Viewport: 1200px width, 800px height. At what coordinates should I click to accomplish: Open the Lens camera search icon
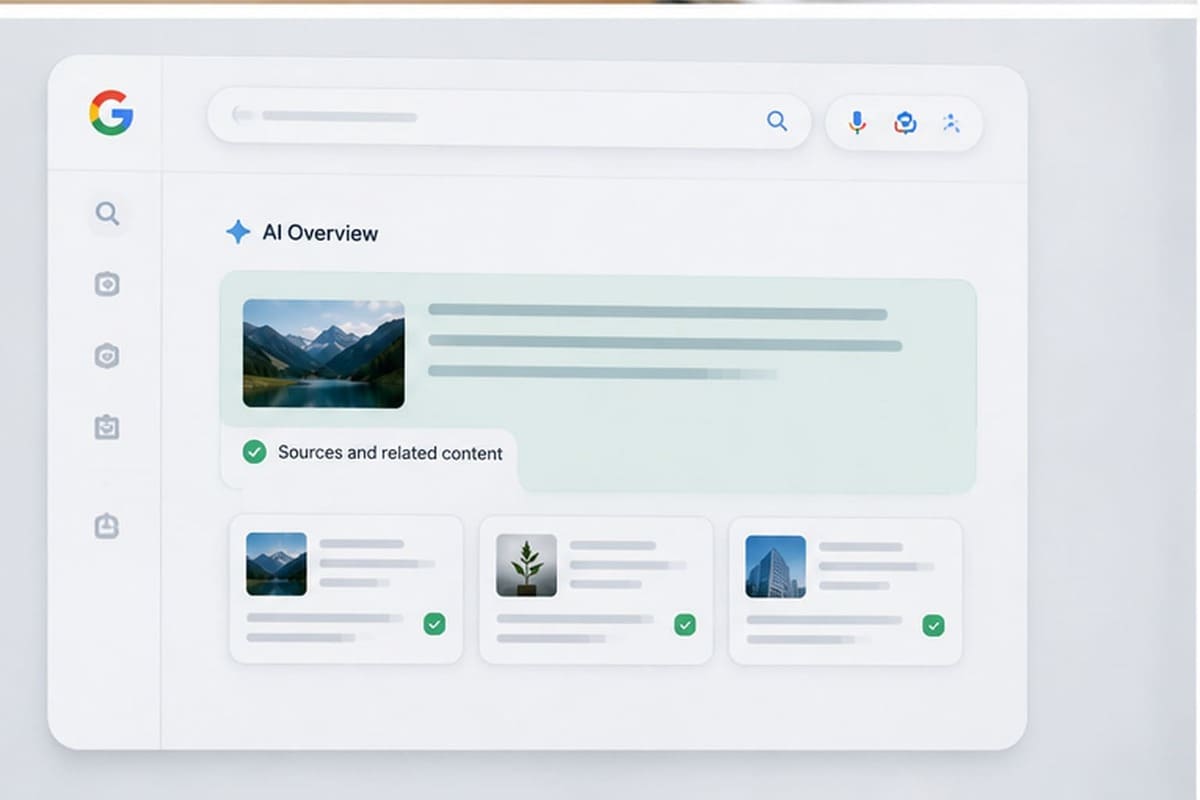tap(905, 122)
